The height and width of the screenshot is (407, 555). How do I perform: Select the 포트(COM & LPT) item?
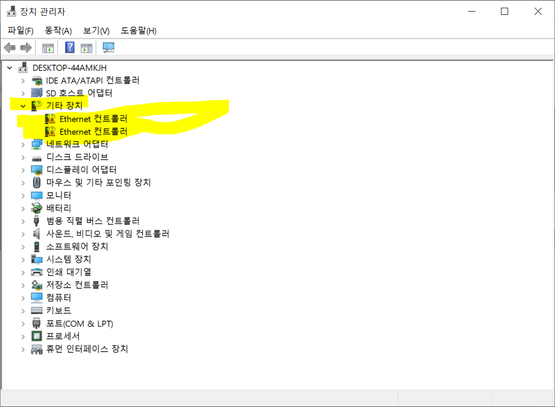coord(80,323)
